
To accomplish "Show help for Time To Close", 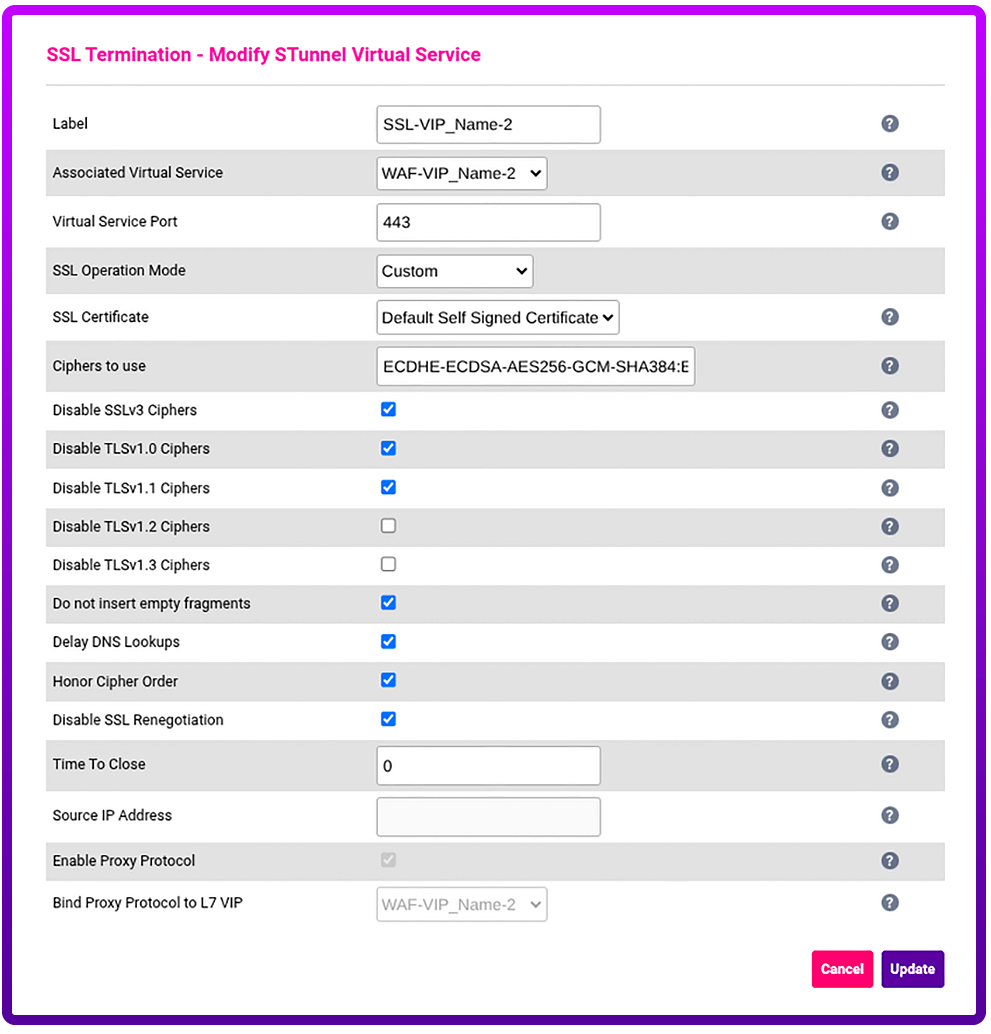I will click(x=889, y=764).
